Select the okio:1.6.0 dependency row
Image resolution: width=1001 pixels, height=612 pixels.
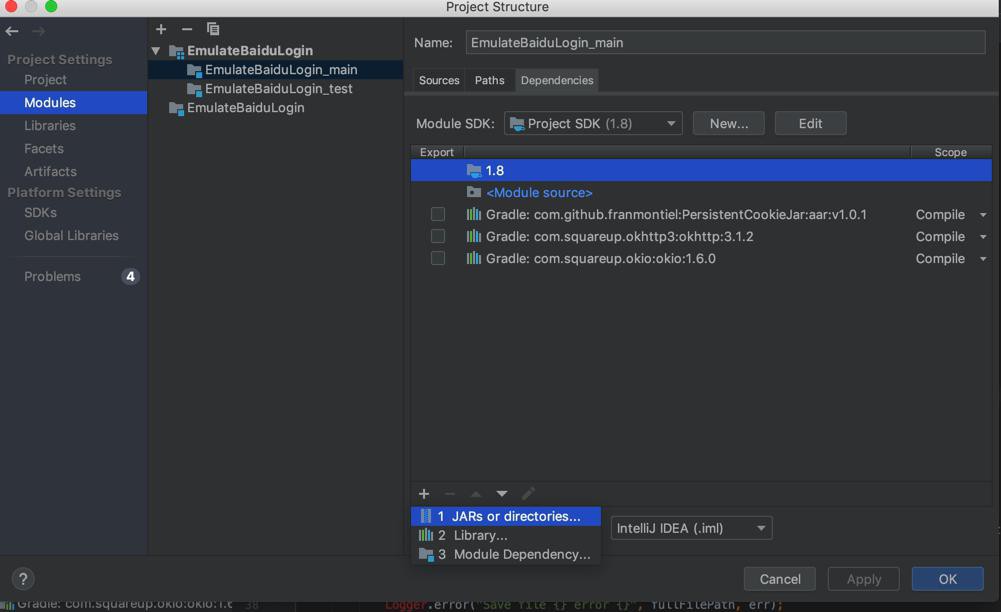click(701, 258)
